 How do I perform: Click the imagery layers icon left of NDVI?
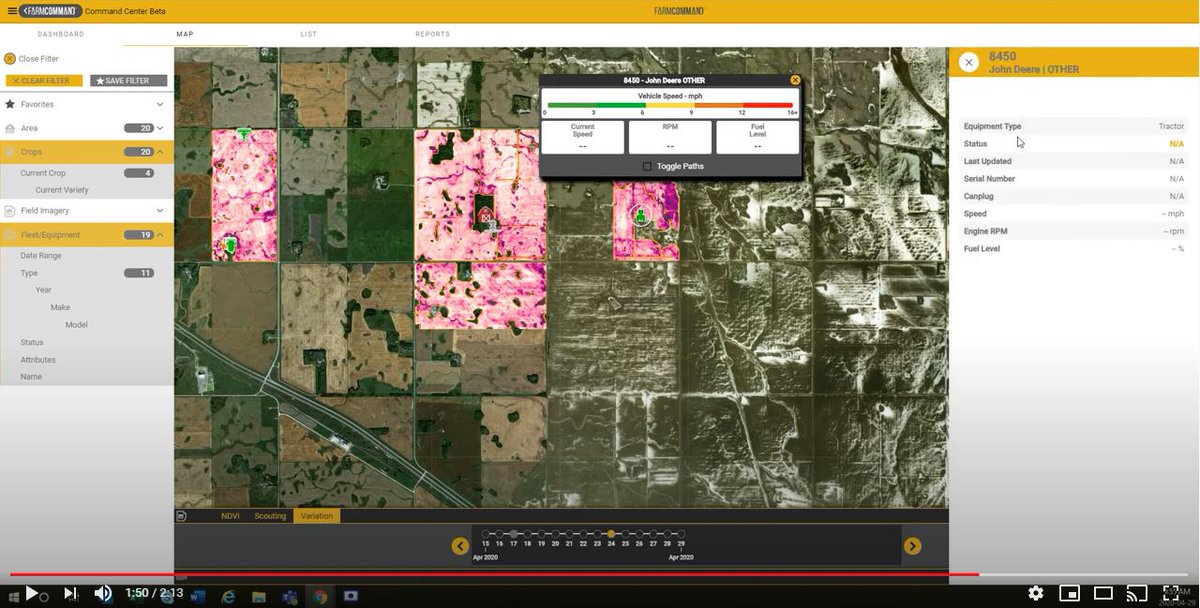[x=181, y=516]
